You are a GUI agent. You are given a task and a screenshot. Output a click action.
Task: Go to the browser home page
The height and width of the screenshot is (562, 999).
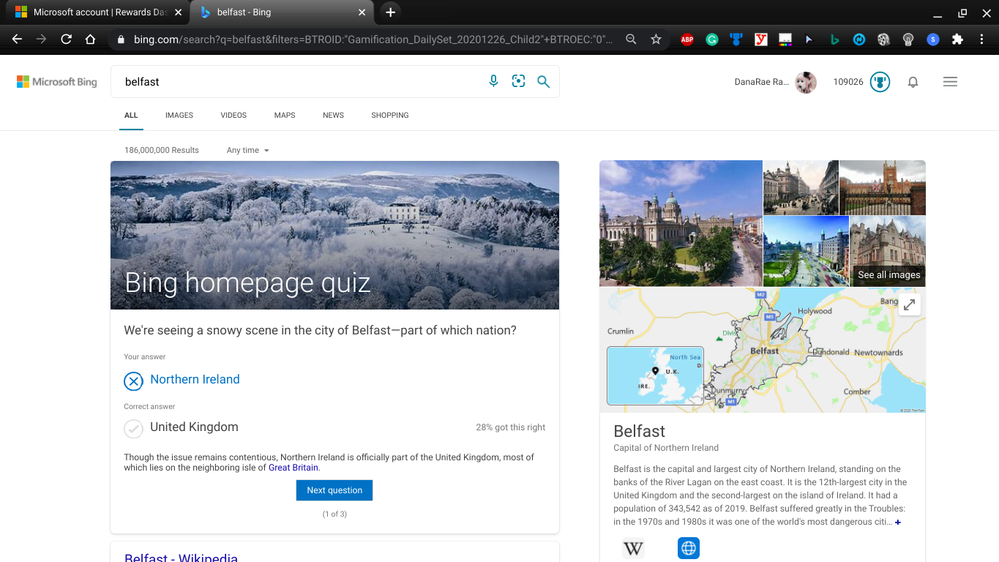coord(90,40)
